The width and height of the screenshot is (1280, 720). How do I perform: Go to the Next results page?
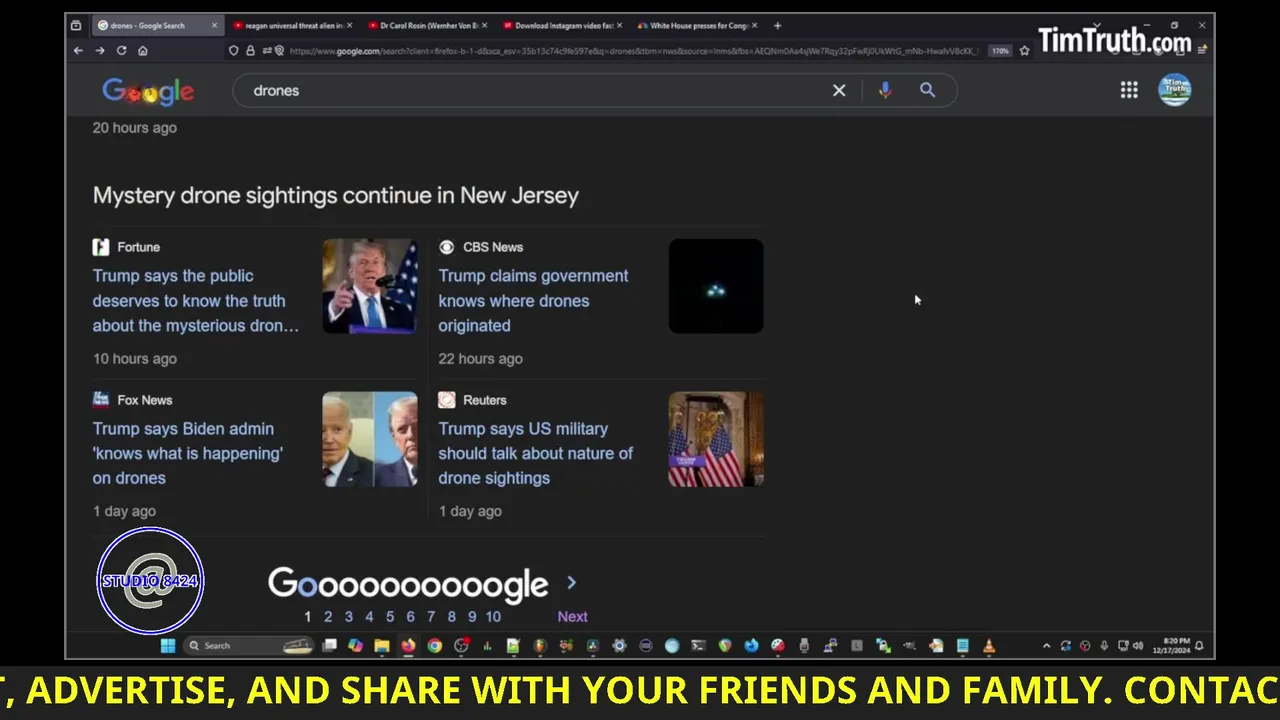click(572, 617)
